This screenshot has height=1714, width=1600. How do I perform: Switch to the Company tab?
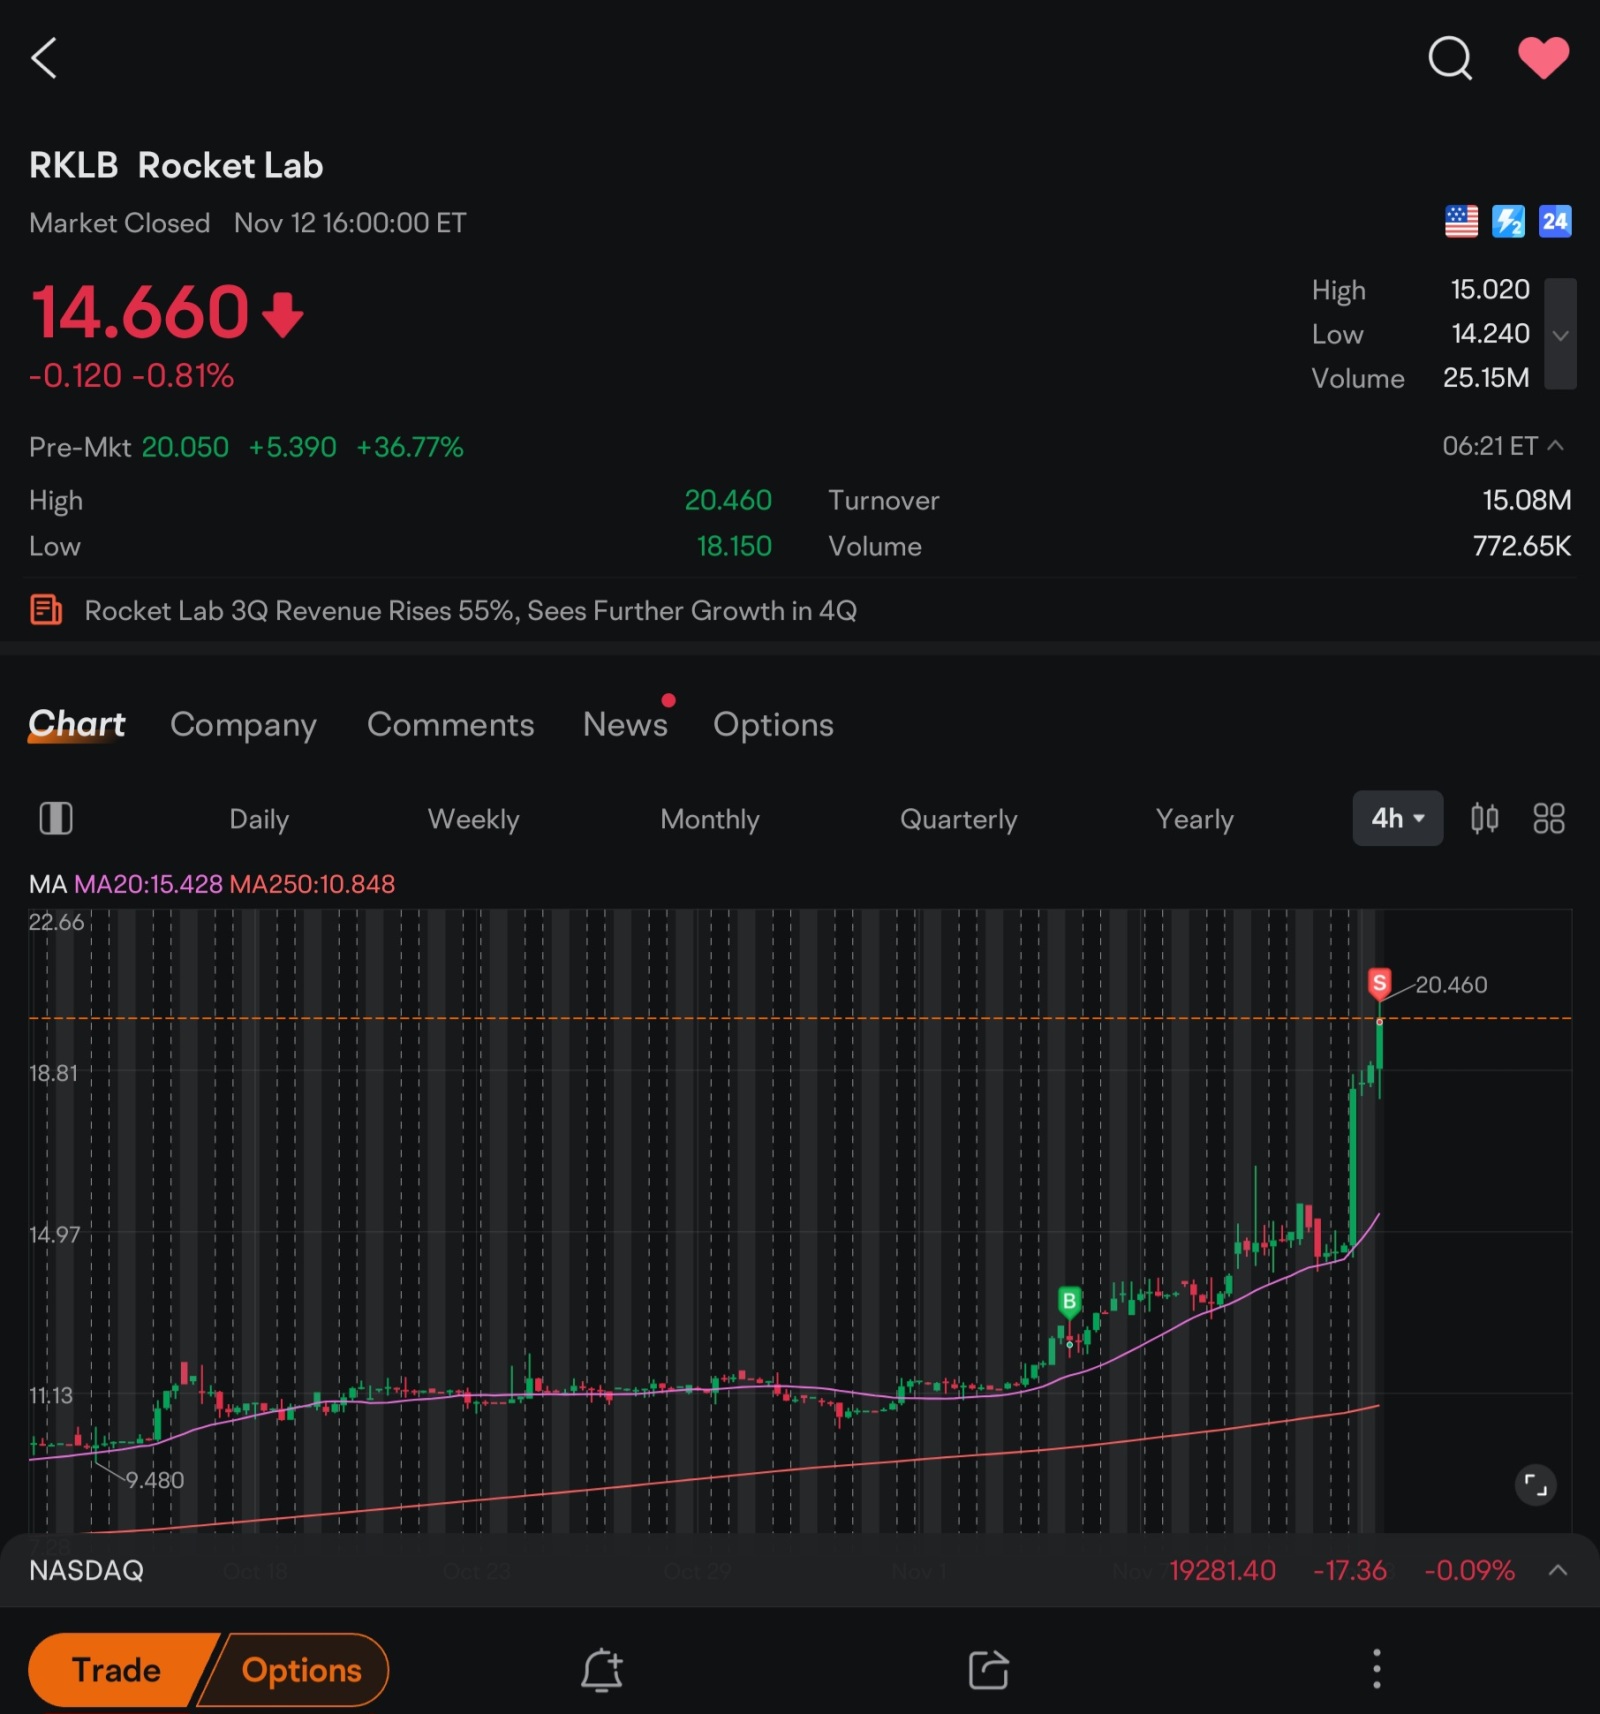tap(243, 724)
